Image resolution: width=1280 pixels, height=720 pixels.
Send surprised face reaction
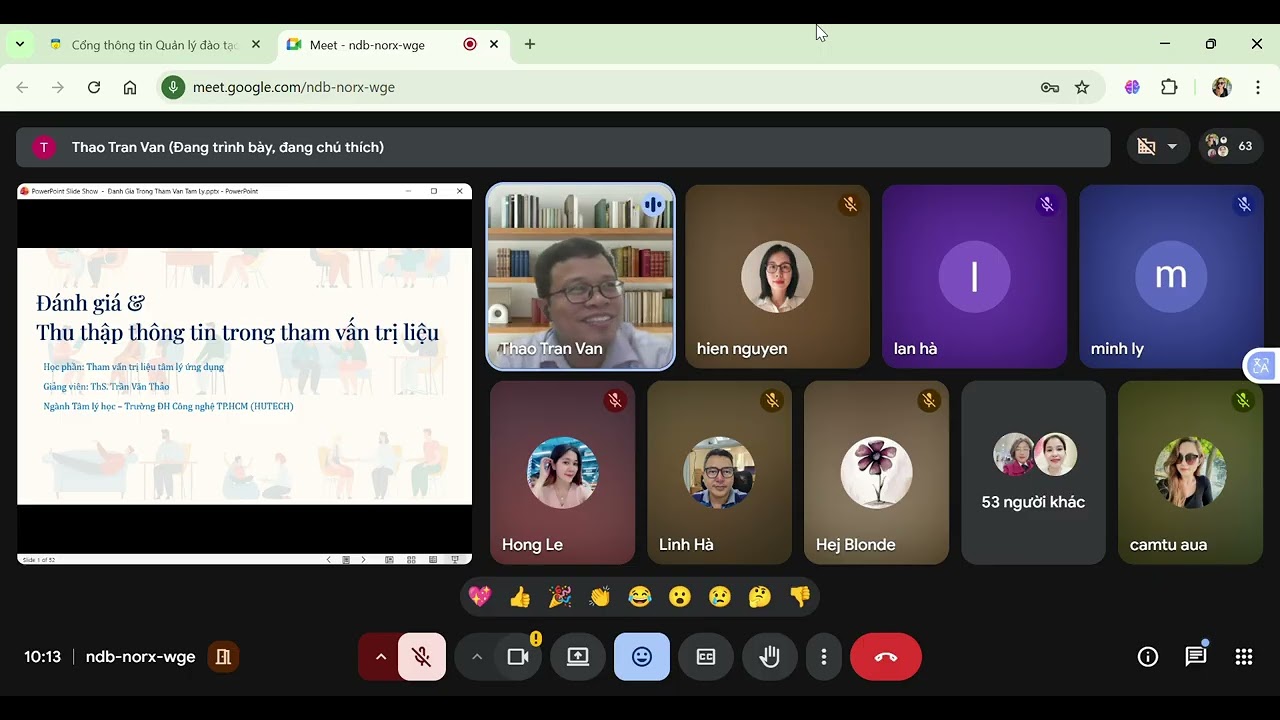point(680,597)
